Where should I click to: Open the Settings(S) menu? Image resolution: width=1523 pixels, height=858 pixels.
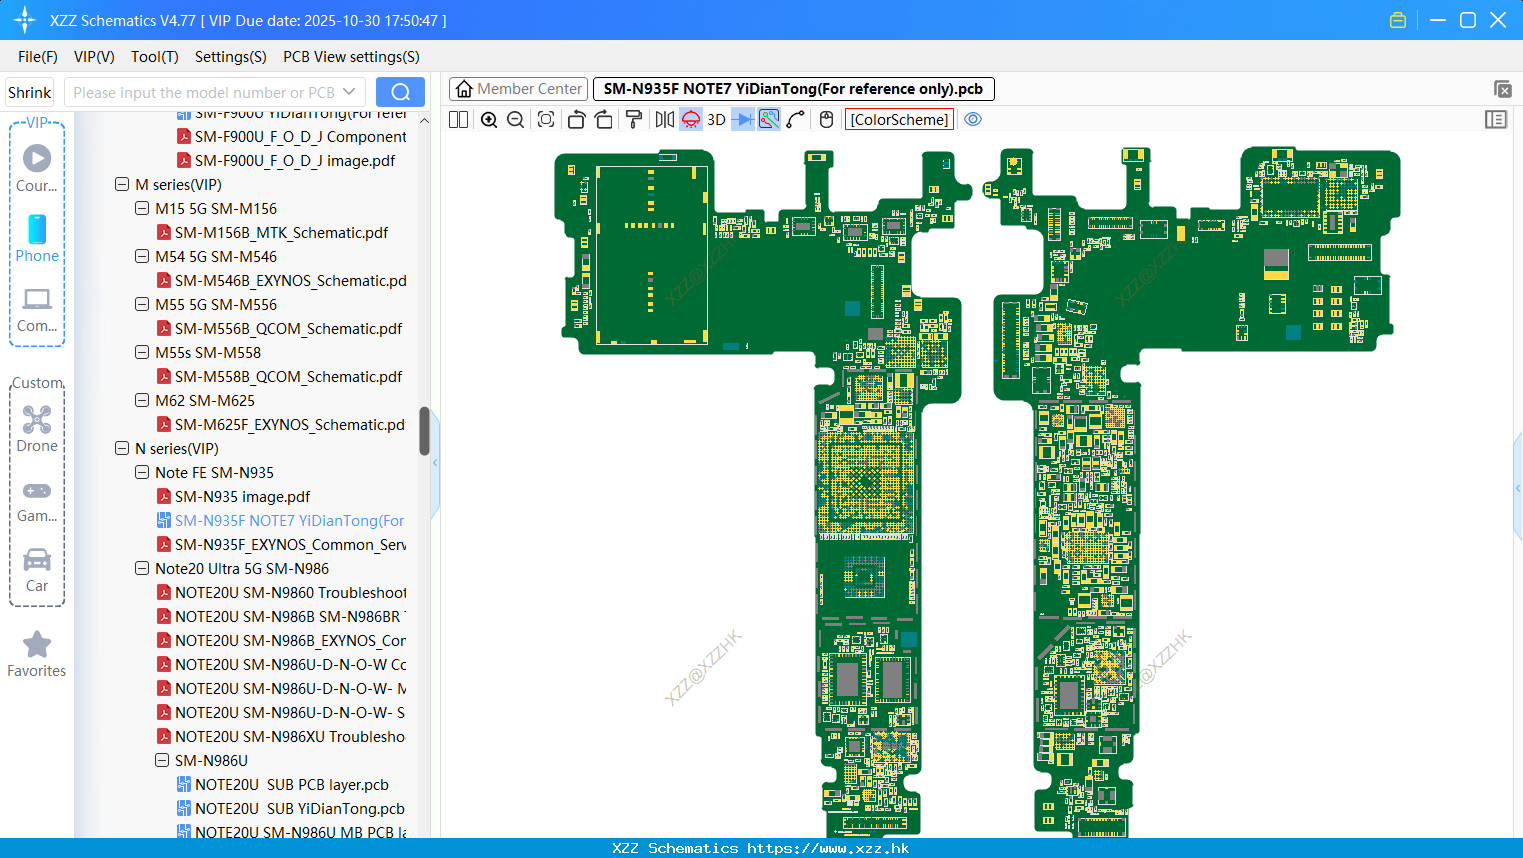point(230,57)
